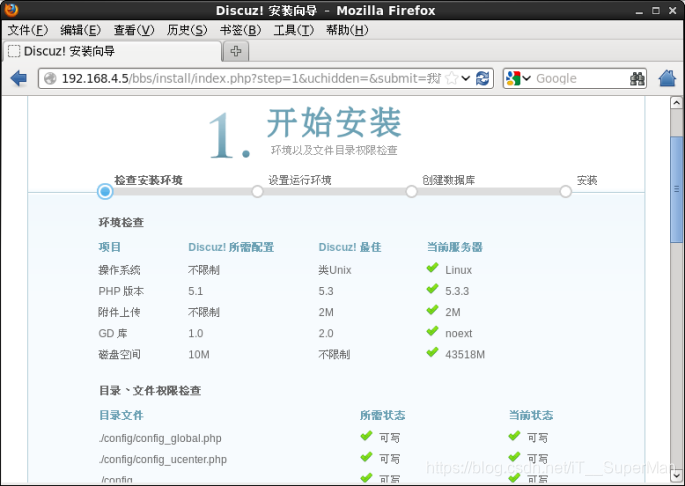Image resolution: width=685 pixels, height=486 pixels.
Task: Click the GD 库 row label
Action: [x=113, y=333]
